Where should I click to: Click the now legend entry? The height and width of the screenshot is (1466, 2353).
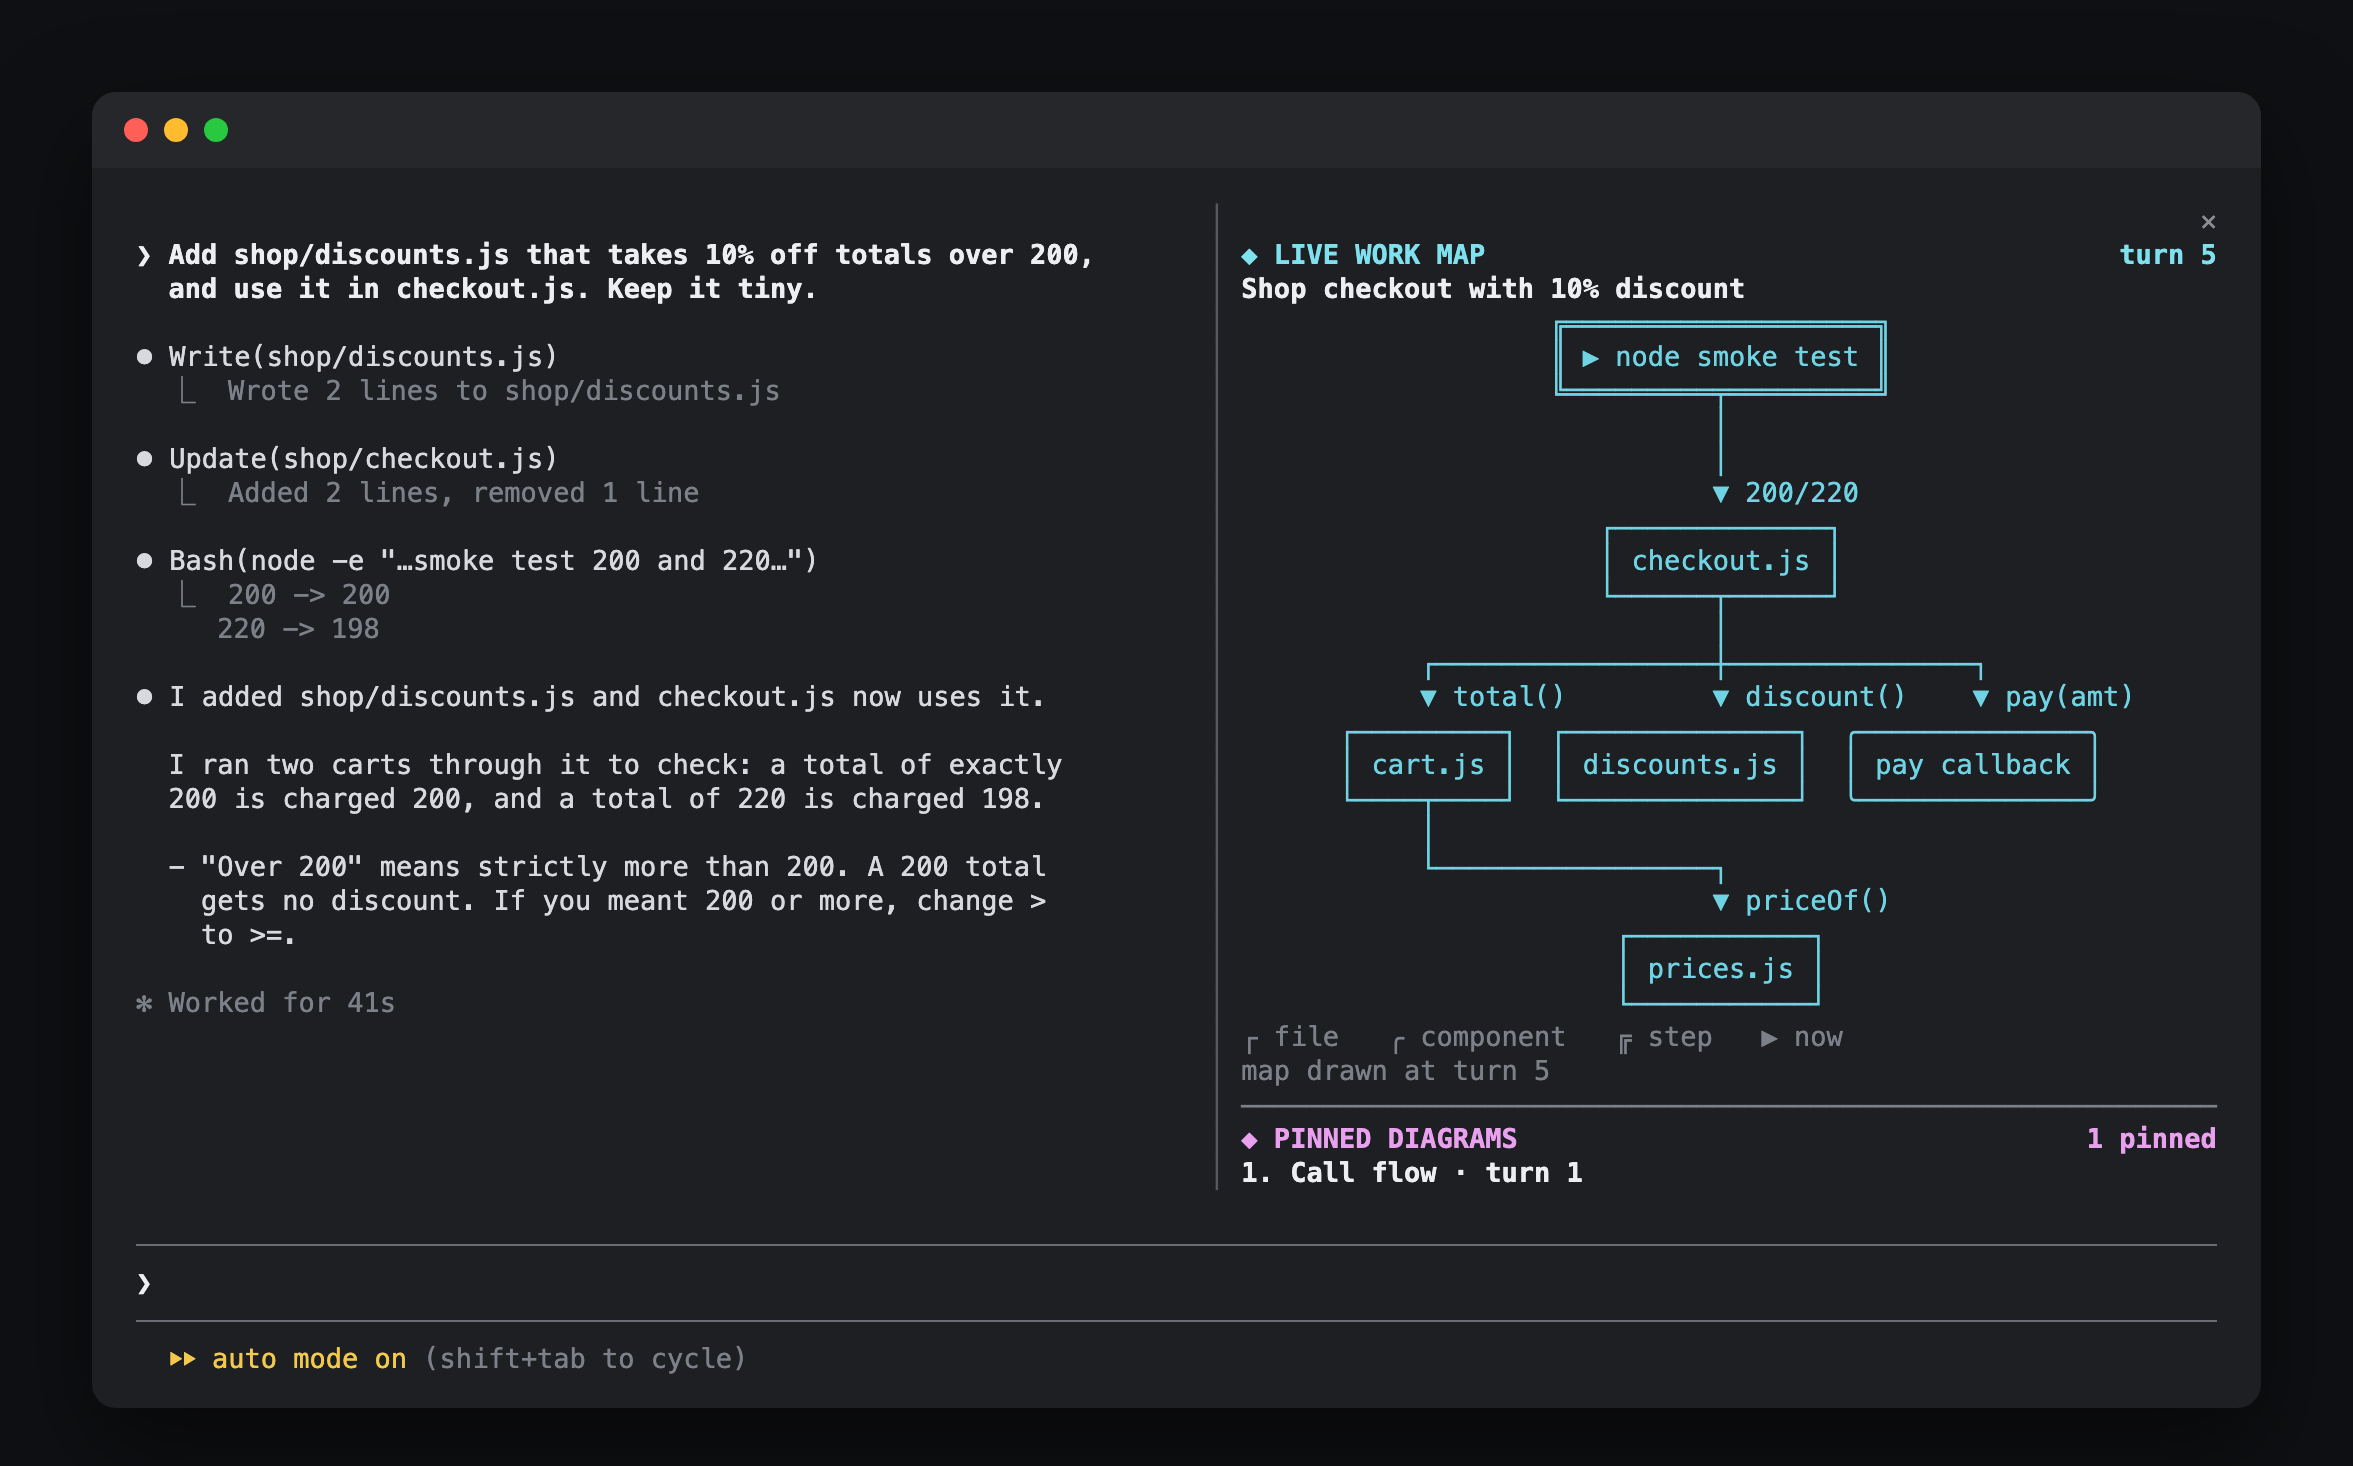[1802, 1038]
